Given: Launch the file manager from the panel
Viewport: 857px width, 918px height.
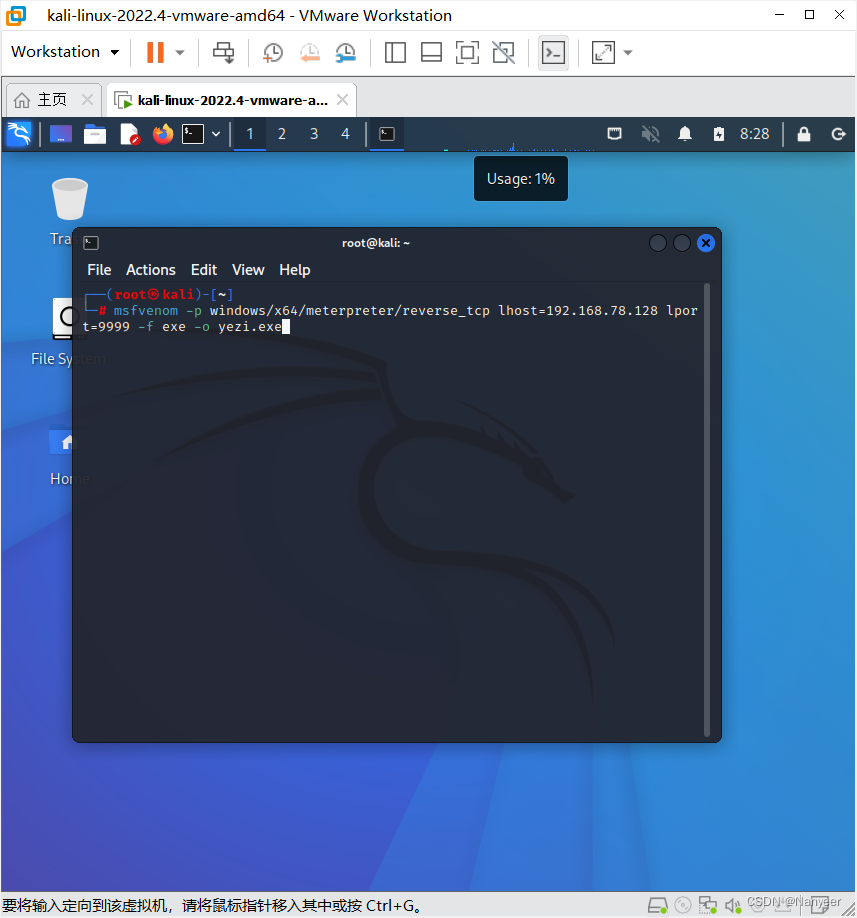Looking at the screenshot, I should 95,134.
